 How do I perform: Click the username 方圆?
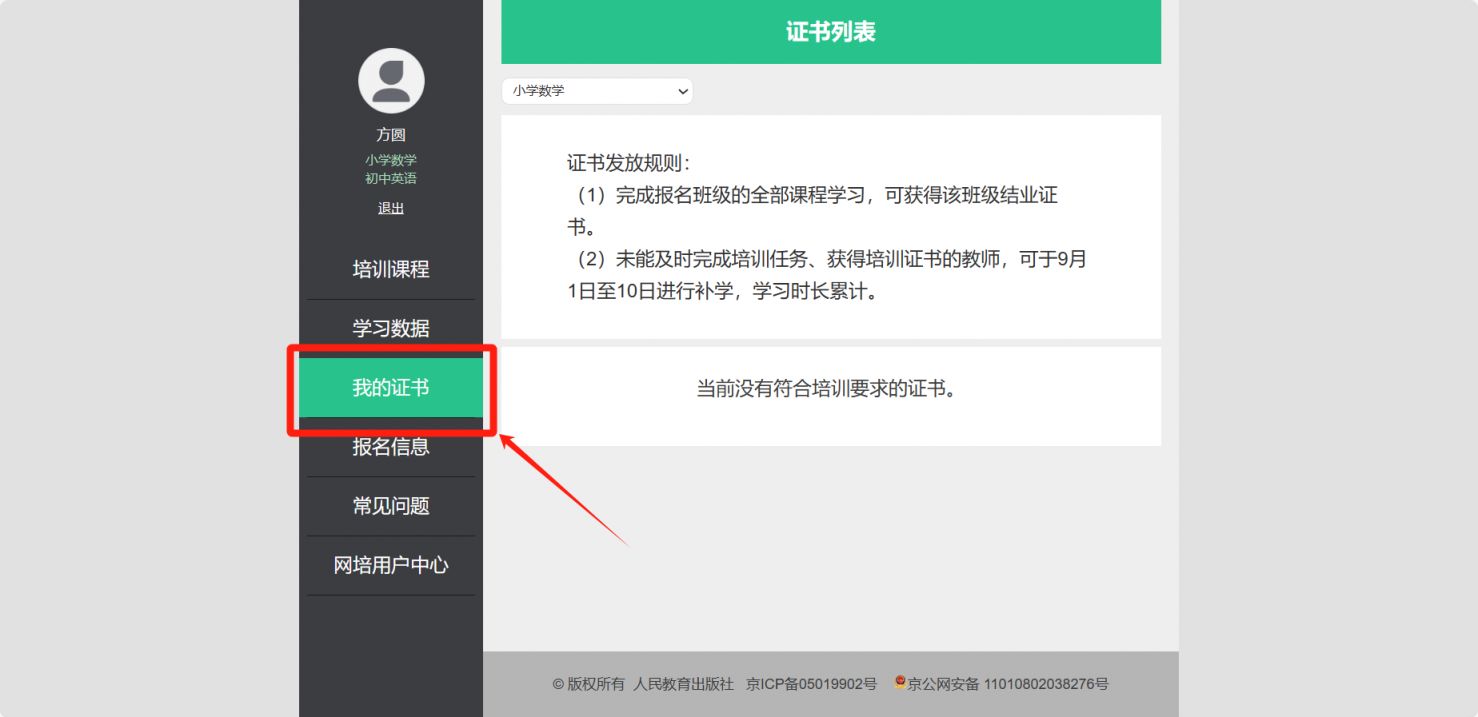coord(391,135)
